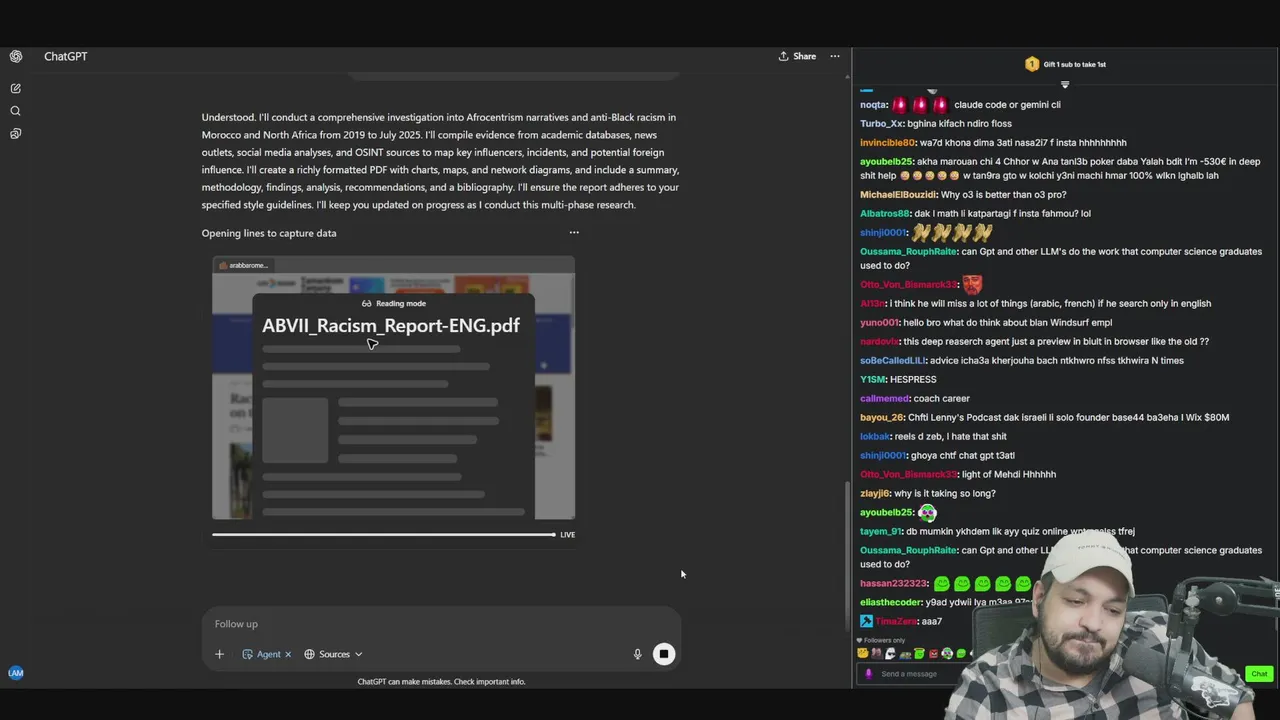Click username callmemed in chat
The width and height of the screenshot is (1280, 720).
(x=884, y=398)
